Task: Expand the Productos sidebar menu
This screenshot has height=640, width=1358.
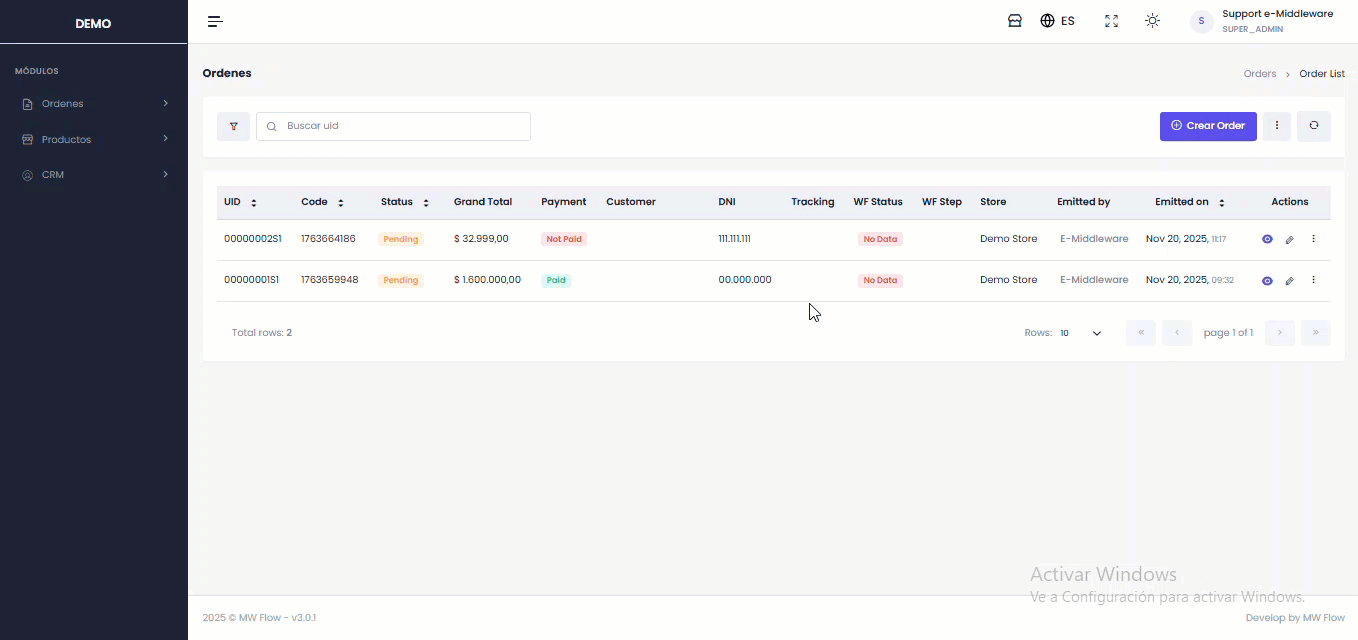Action: (93, 139)
